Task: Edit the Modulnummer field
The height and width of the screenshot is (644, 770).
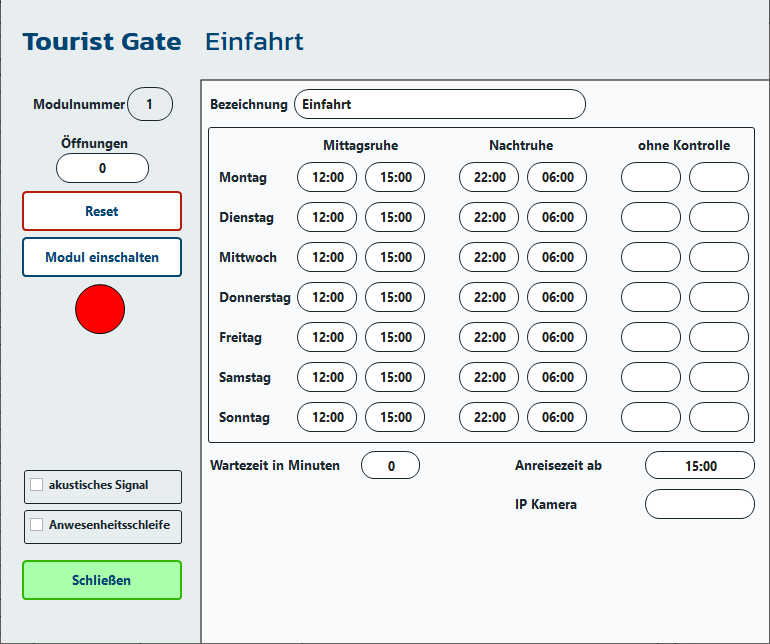Action: (x=150, y=104)
